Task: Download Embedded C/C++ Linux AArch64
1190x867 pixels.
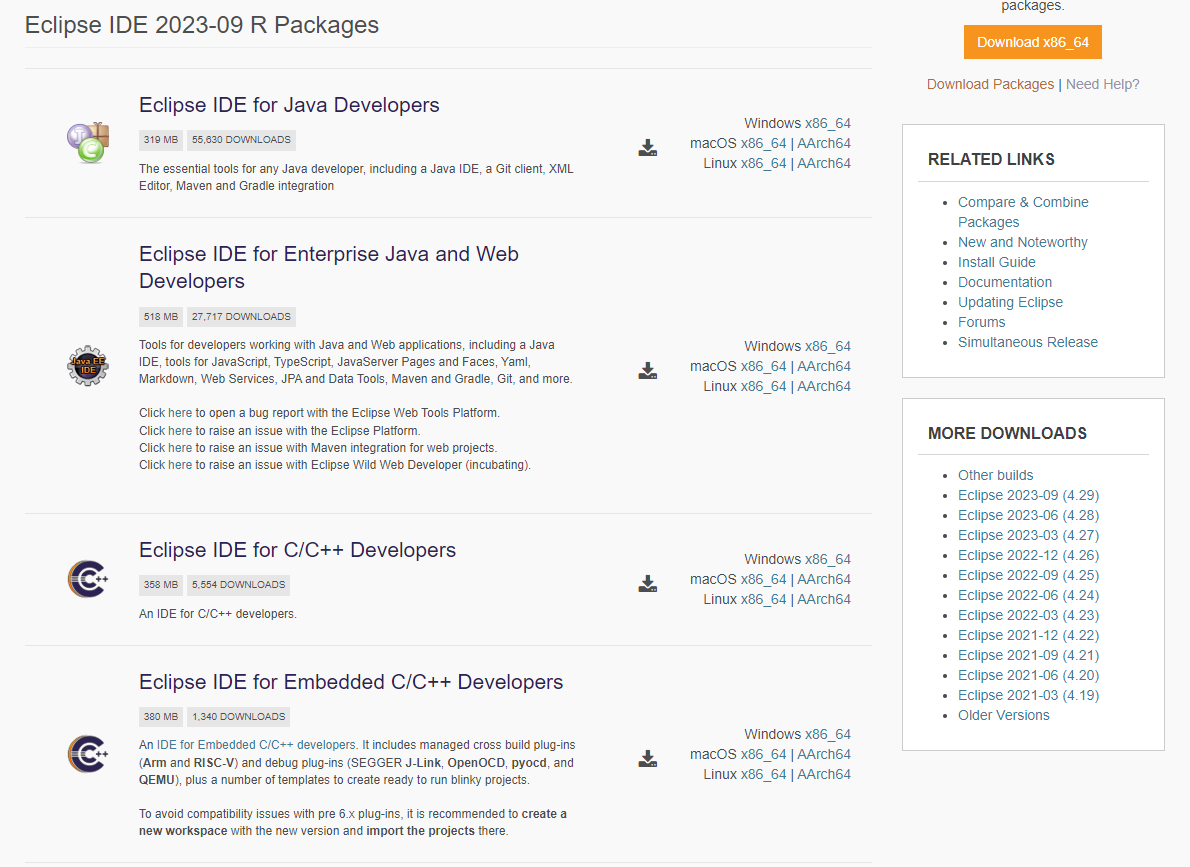Action: click(x=823, y=774)
